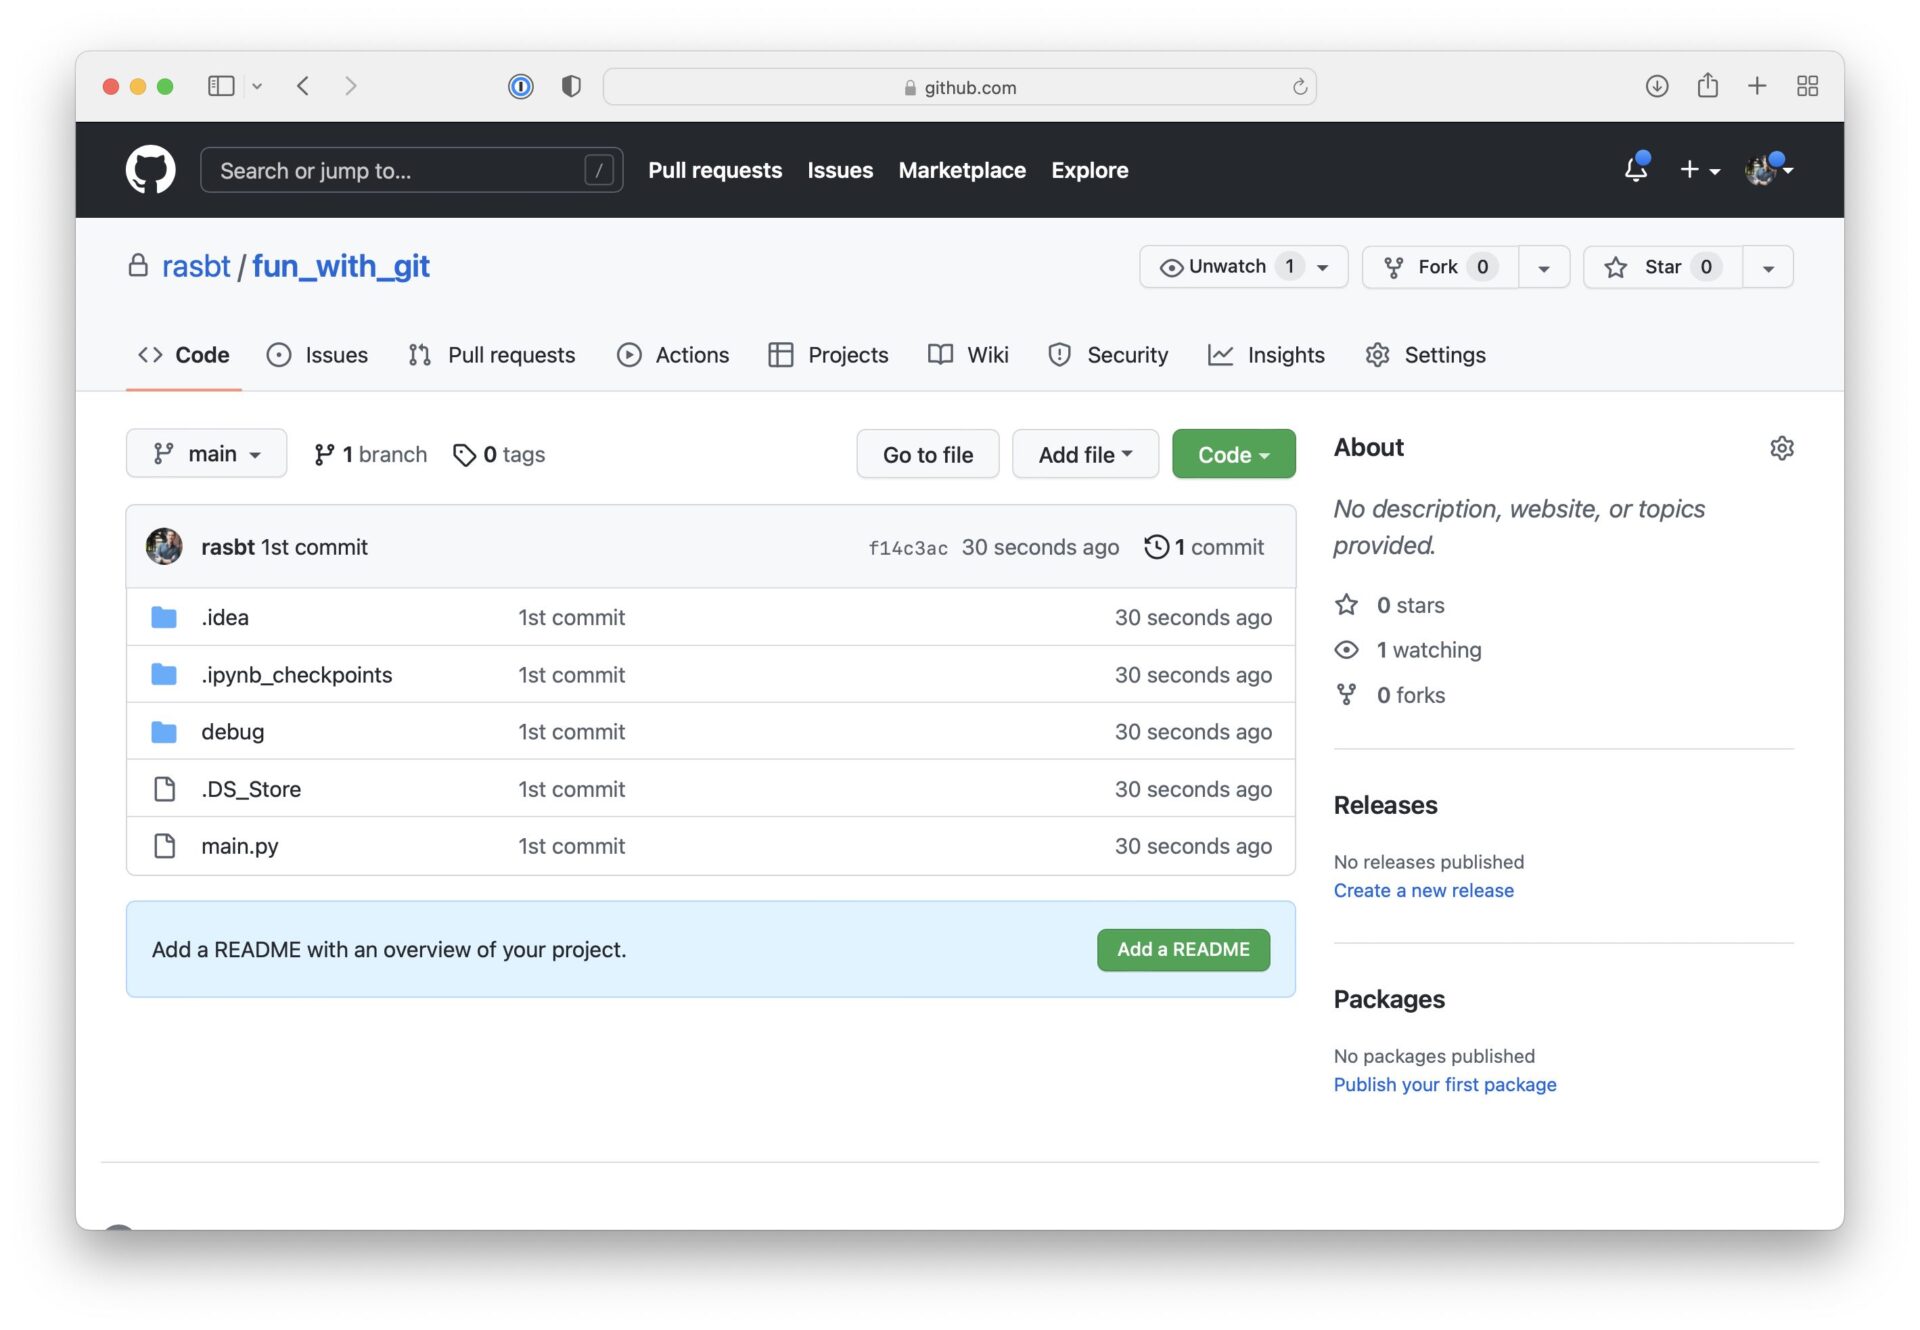Screen dimensions: 1920x1330
Task: Click the Safari sidebar toggle icon
Action: (x=221, y=86)
